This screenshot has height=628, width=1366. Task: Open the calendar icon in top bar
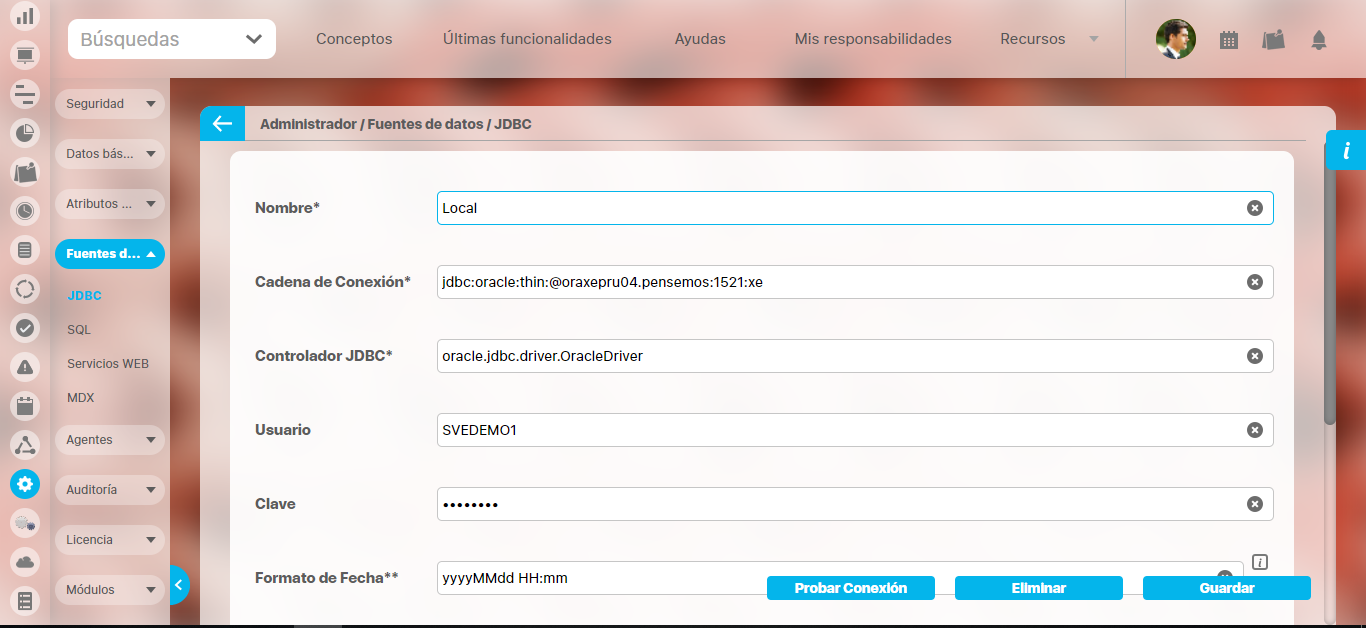pyautogui.click(x=1229, y=40)
